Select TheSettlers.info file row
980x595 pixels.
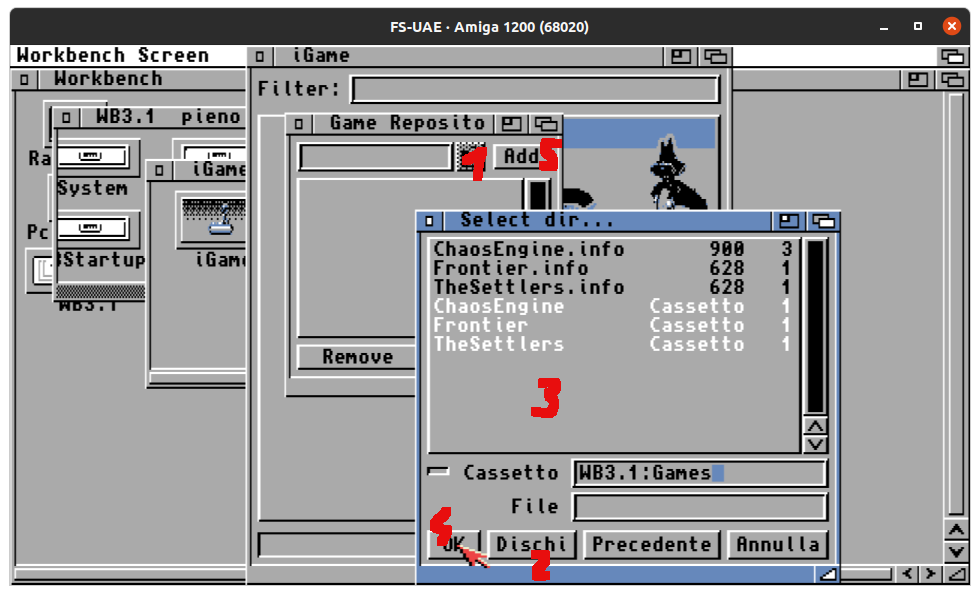(x=612, y=287)
